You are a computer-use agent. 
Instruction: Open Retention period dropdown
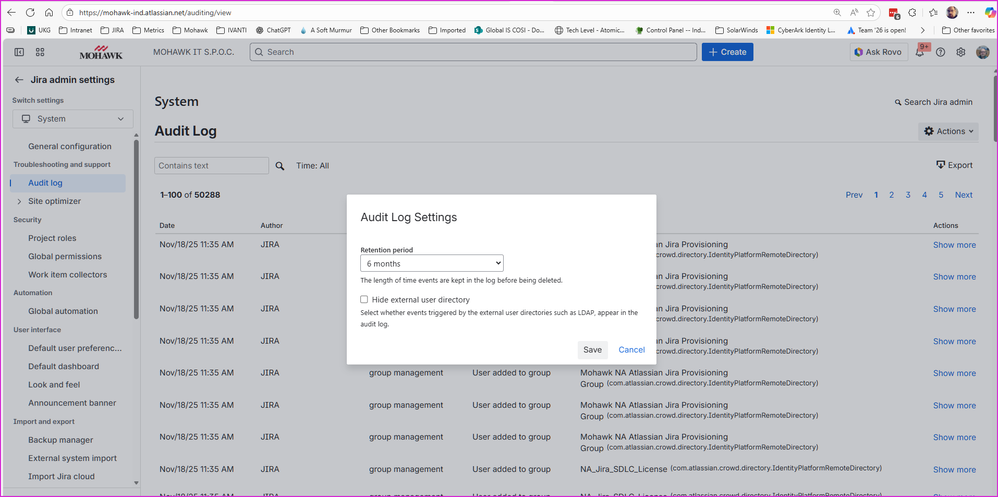[x=432, y=263]
